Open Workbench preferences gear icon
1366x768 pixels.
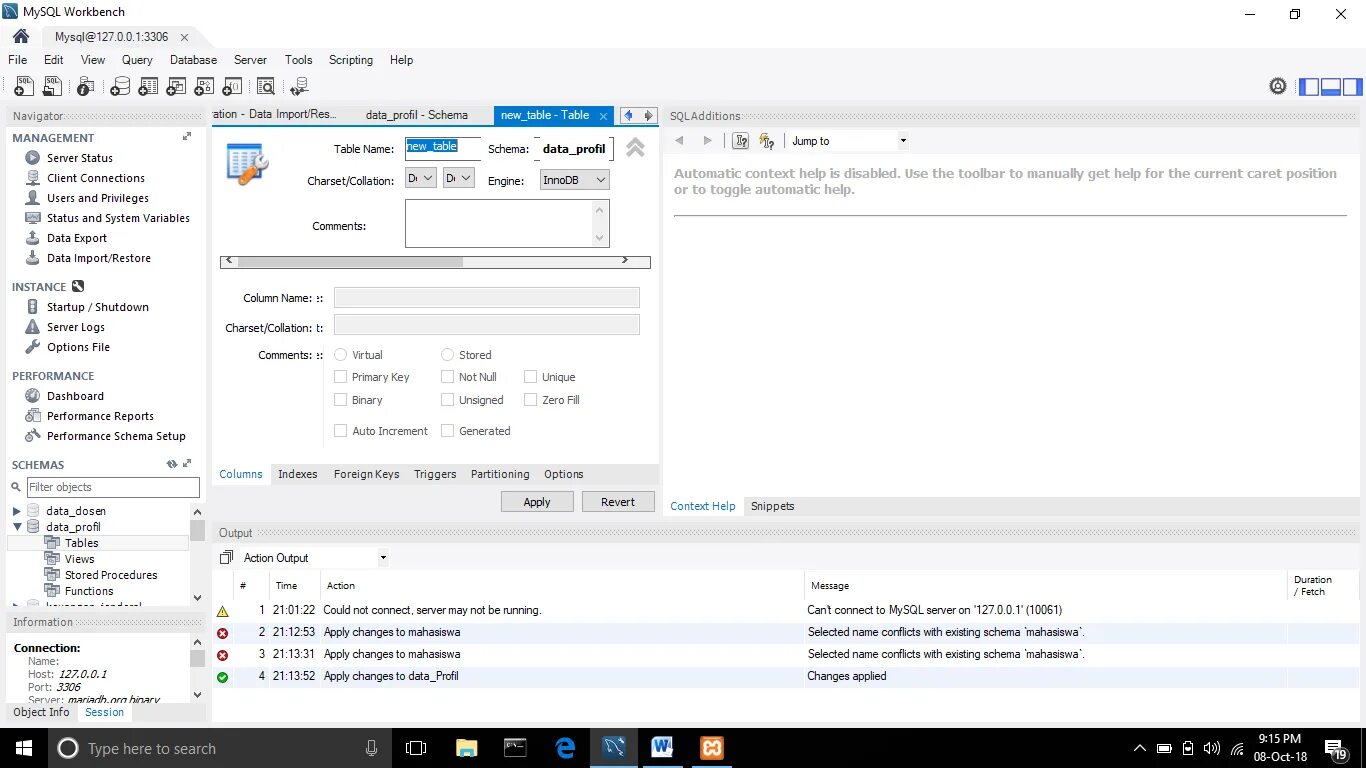click(1278, 86)
